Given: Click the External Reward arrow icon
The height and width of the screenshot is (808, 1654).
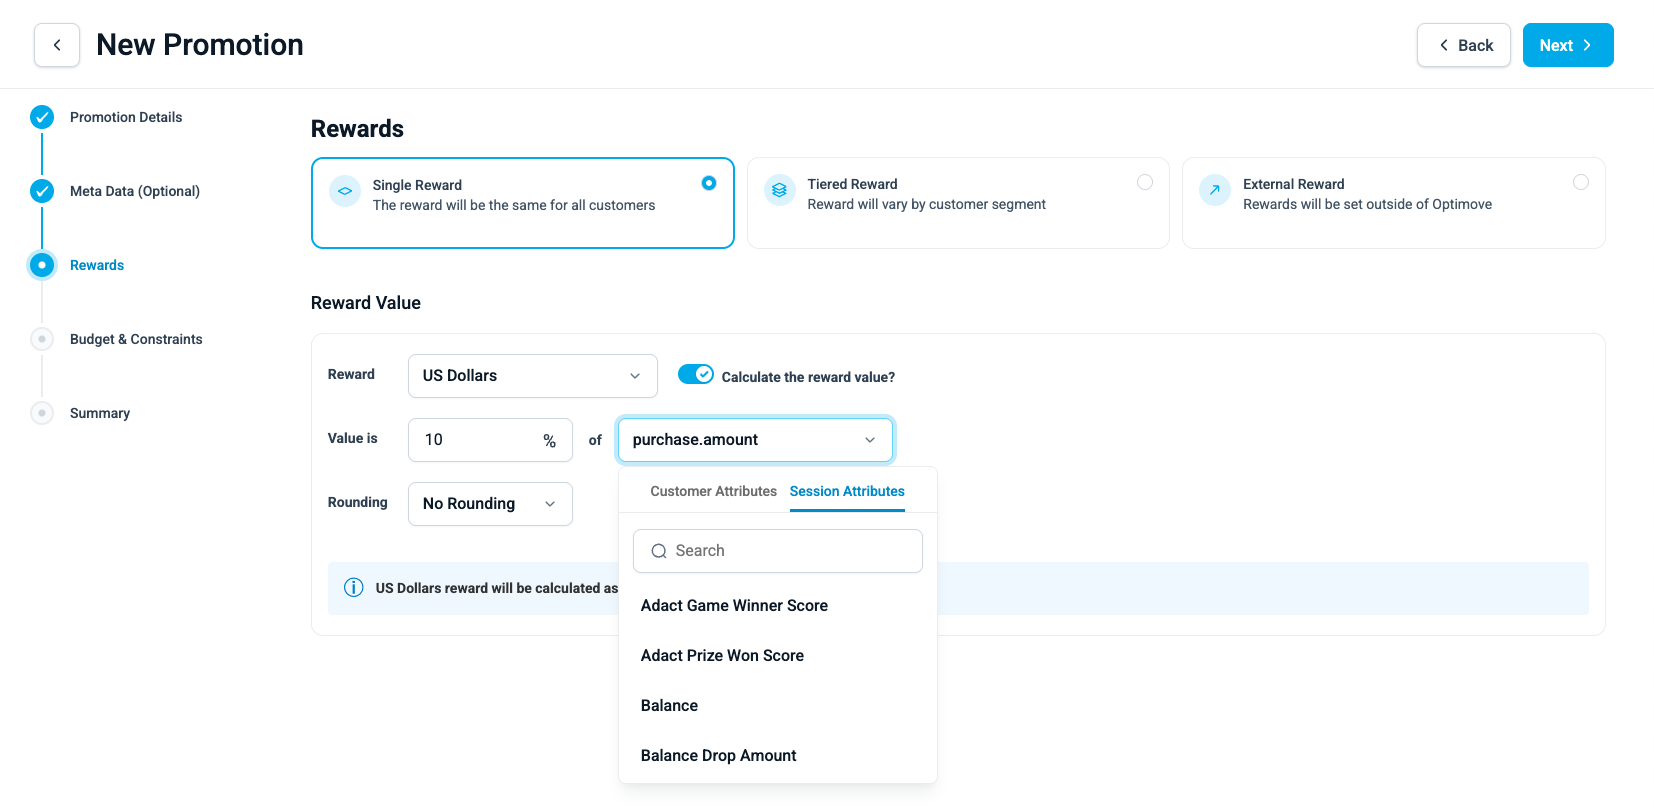Looking at the screenshot, I should click(1215, 190).
